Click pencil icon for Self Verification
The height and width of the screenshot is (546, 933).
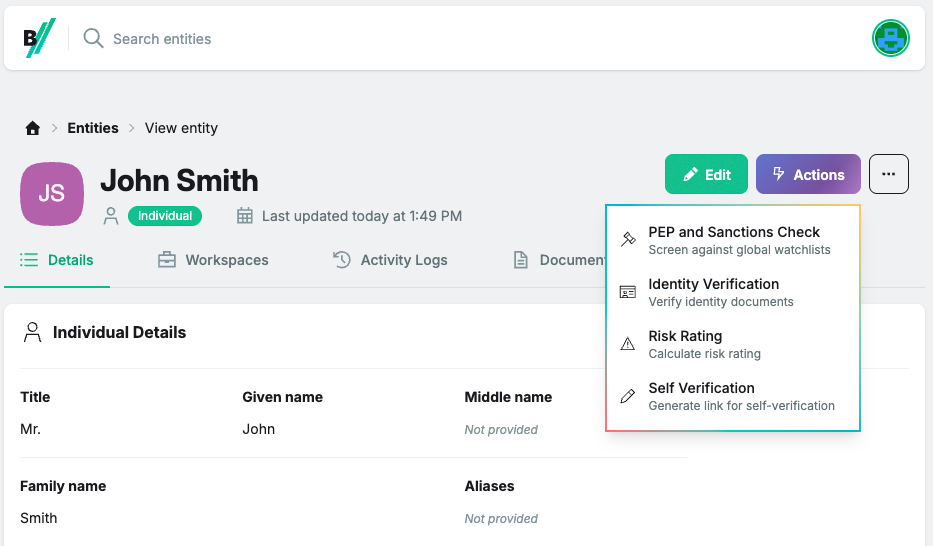628,396
